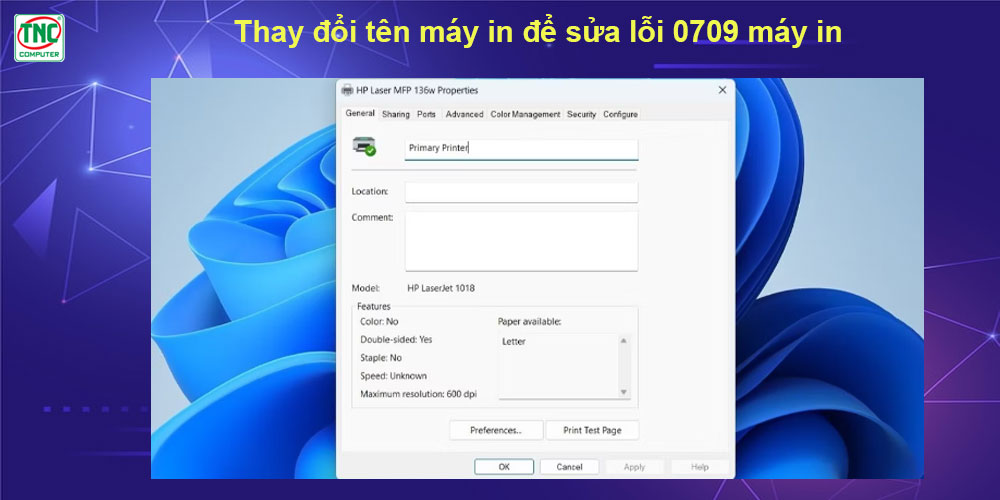Click the yellow heading about fixing error 0709
Screen dimensions: 1000x500
(538, 33)
